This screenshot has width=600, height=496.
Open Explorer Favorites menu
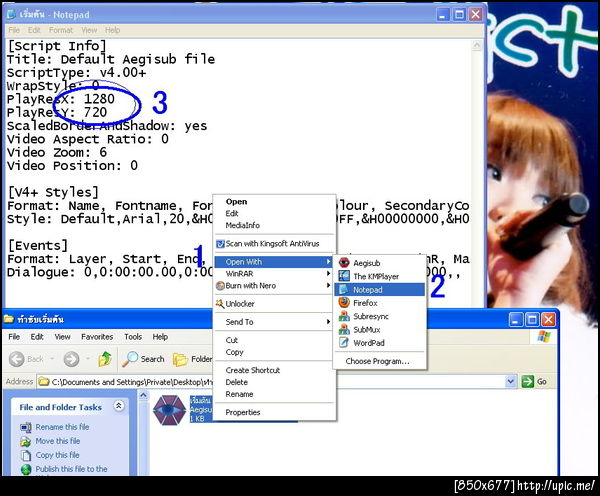pyautogui.click(x=97, y=337)
